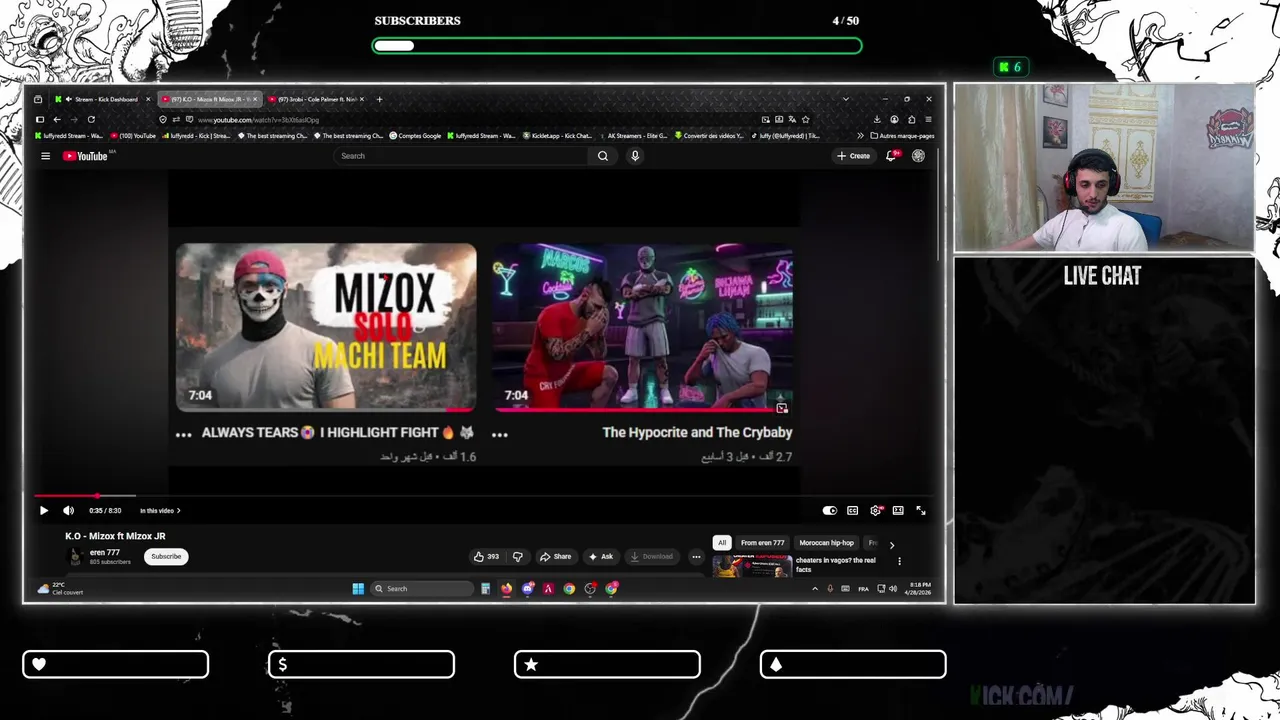Mute the YouTube player volume
This screenshot has height=720, width=1280.
[69, 510]
